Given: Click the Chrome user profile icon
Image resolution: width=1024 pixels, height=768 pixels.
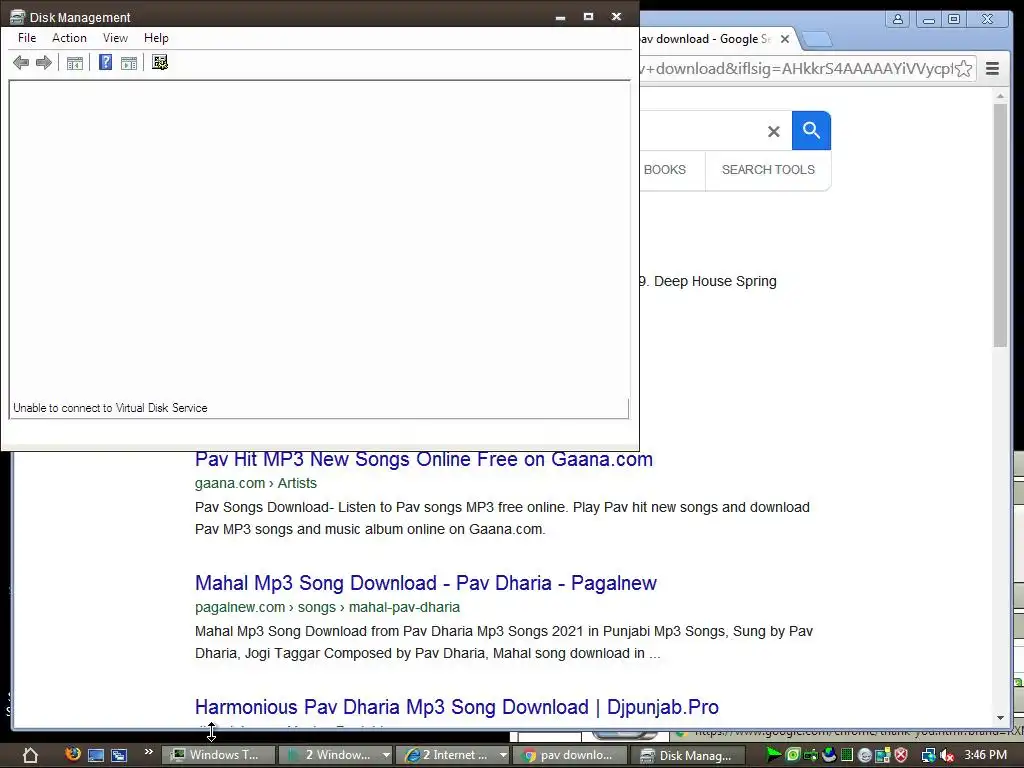Looking at the screenshot, I should coord(898,19).
